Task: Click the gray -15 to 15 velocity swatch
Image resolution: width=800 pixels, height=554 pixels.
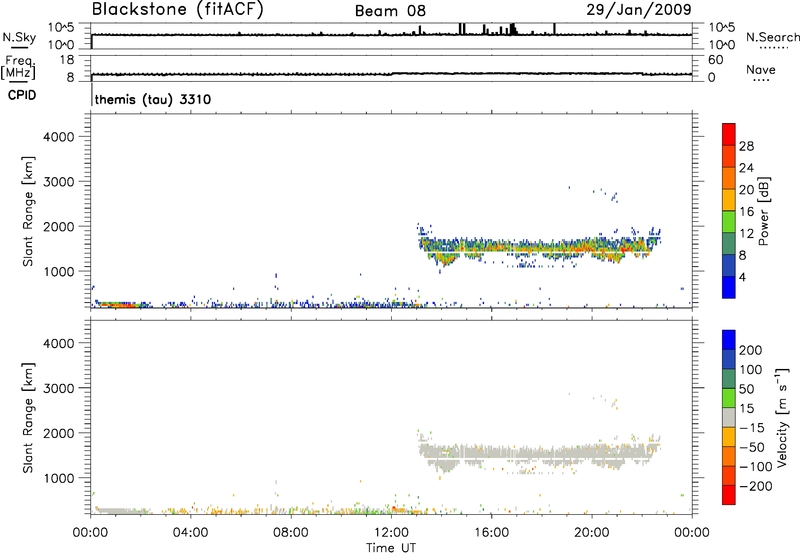Action: click(x=729, y=418)
